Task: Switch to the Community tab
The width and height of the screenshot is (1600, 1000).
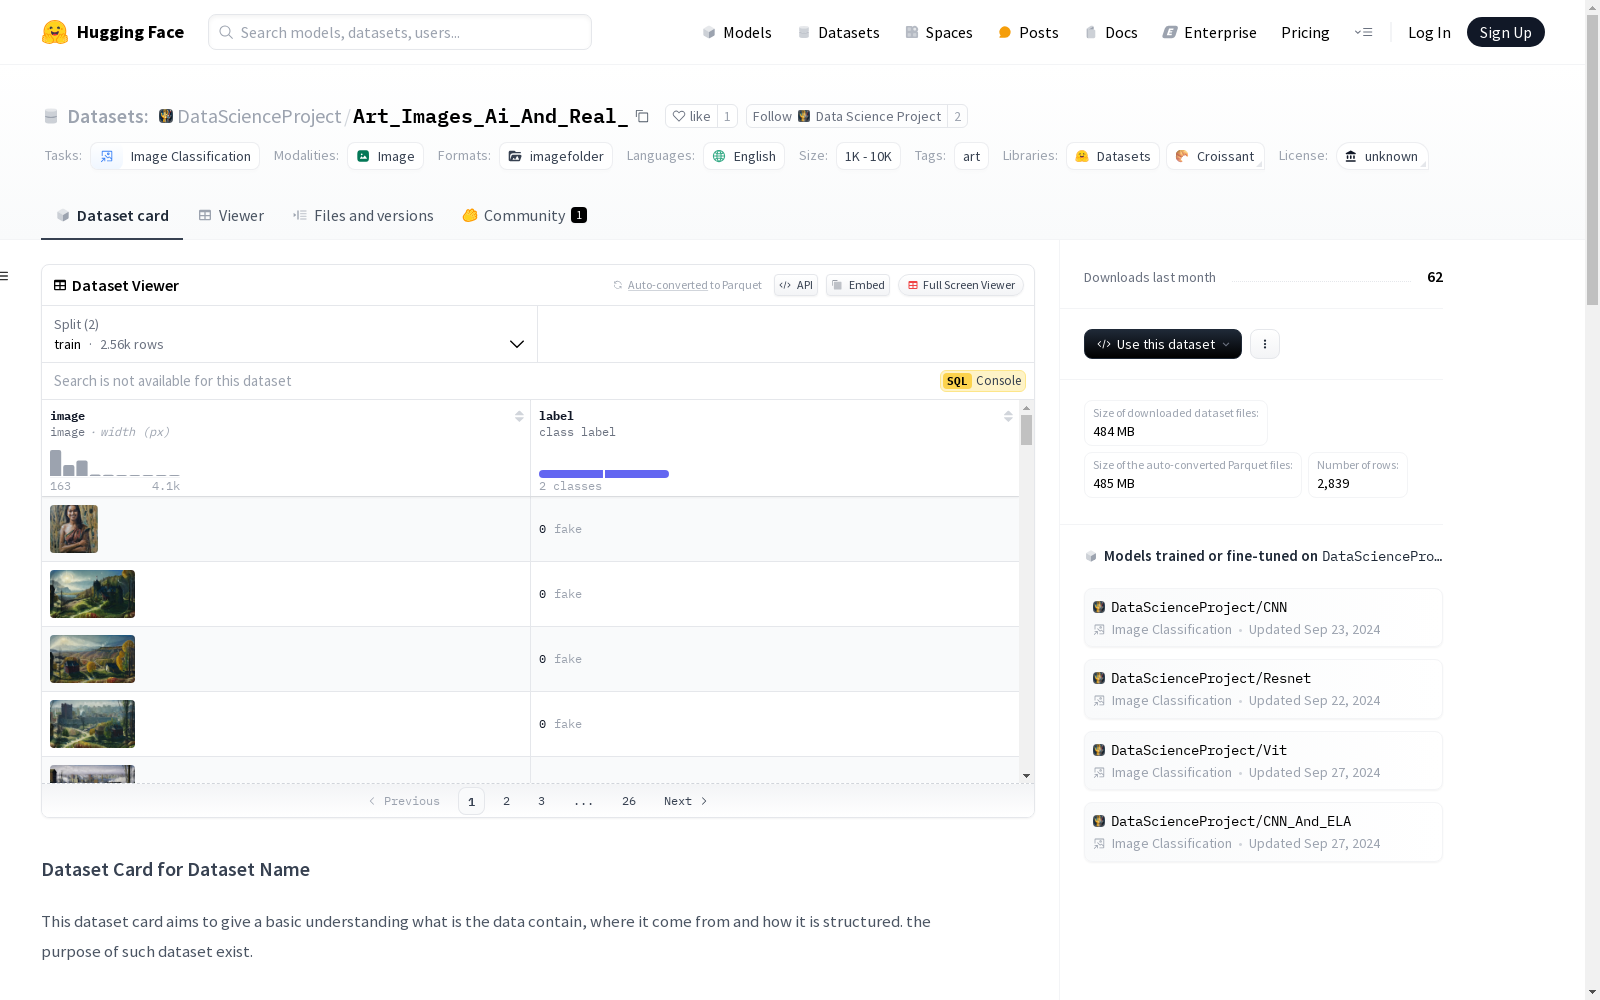Action: (x=525, y=216)
